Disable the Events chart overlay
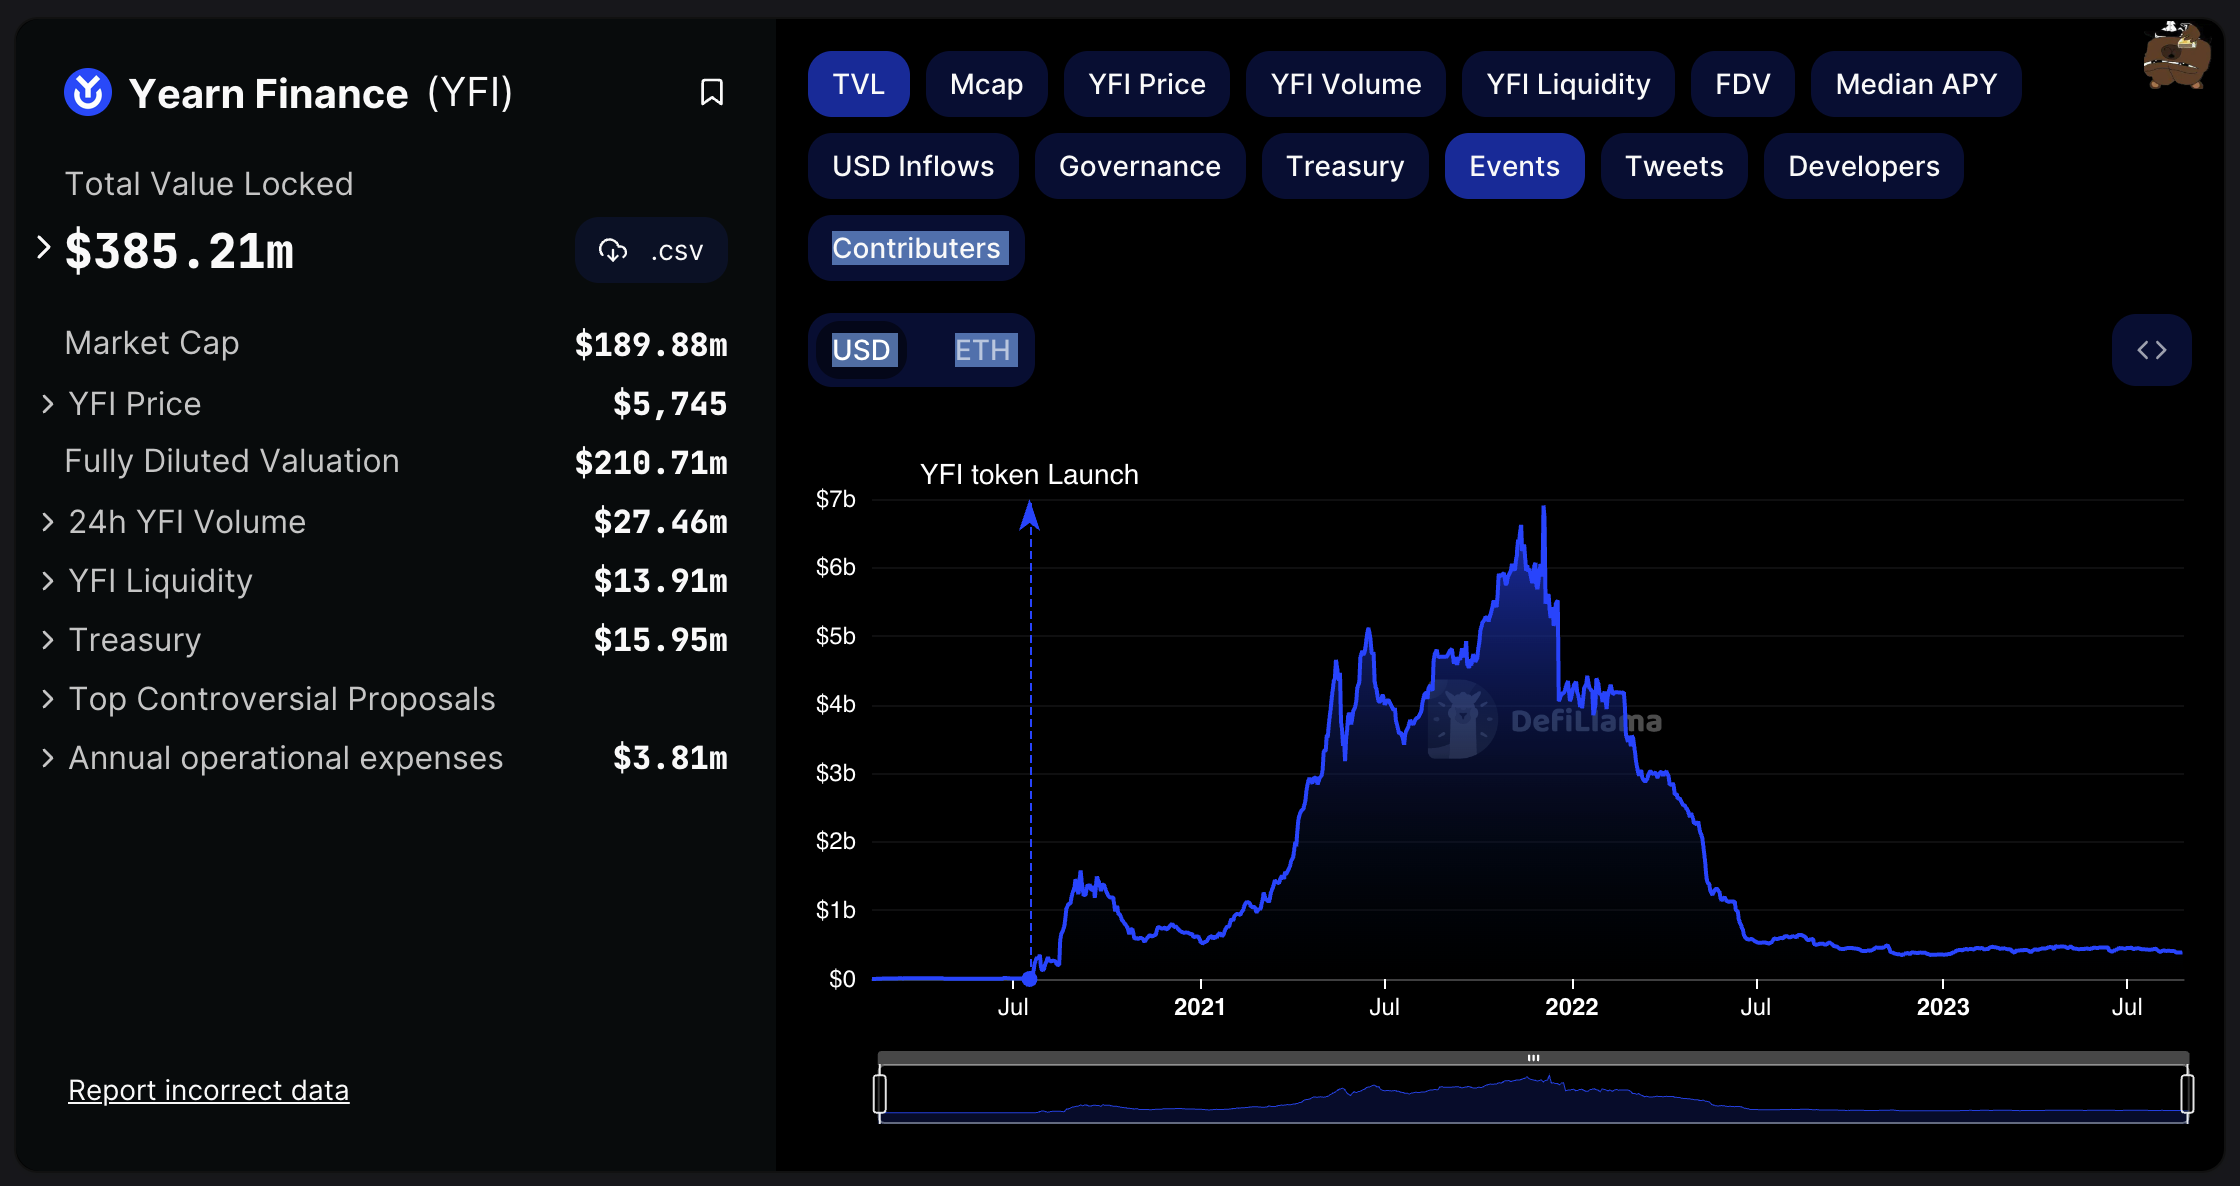The image size is (2240, 1186). click(1513, 166)
